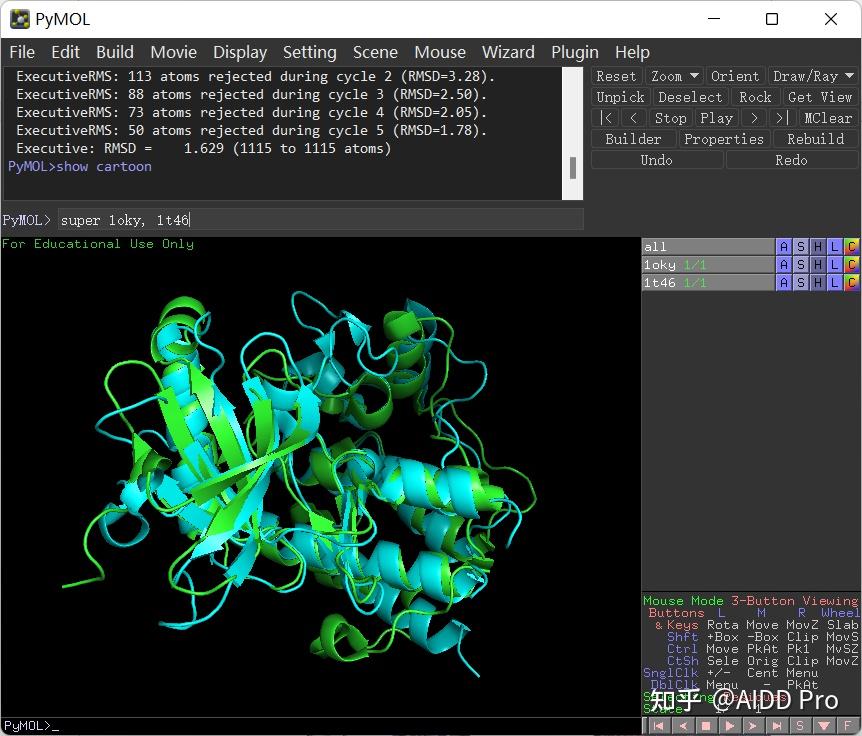This screenshot has width=862, height=736.
Task: Click the Builder button
Action: coord(633,139)
